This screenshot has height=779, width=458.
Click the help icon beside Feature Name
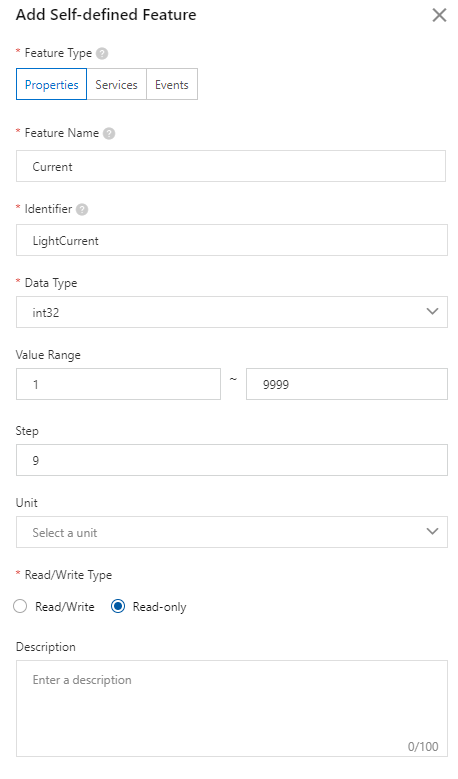109,133
